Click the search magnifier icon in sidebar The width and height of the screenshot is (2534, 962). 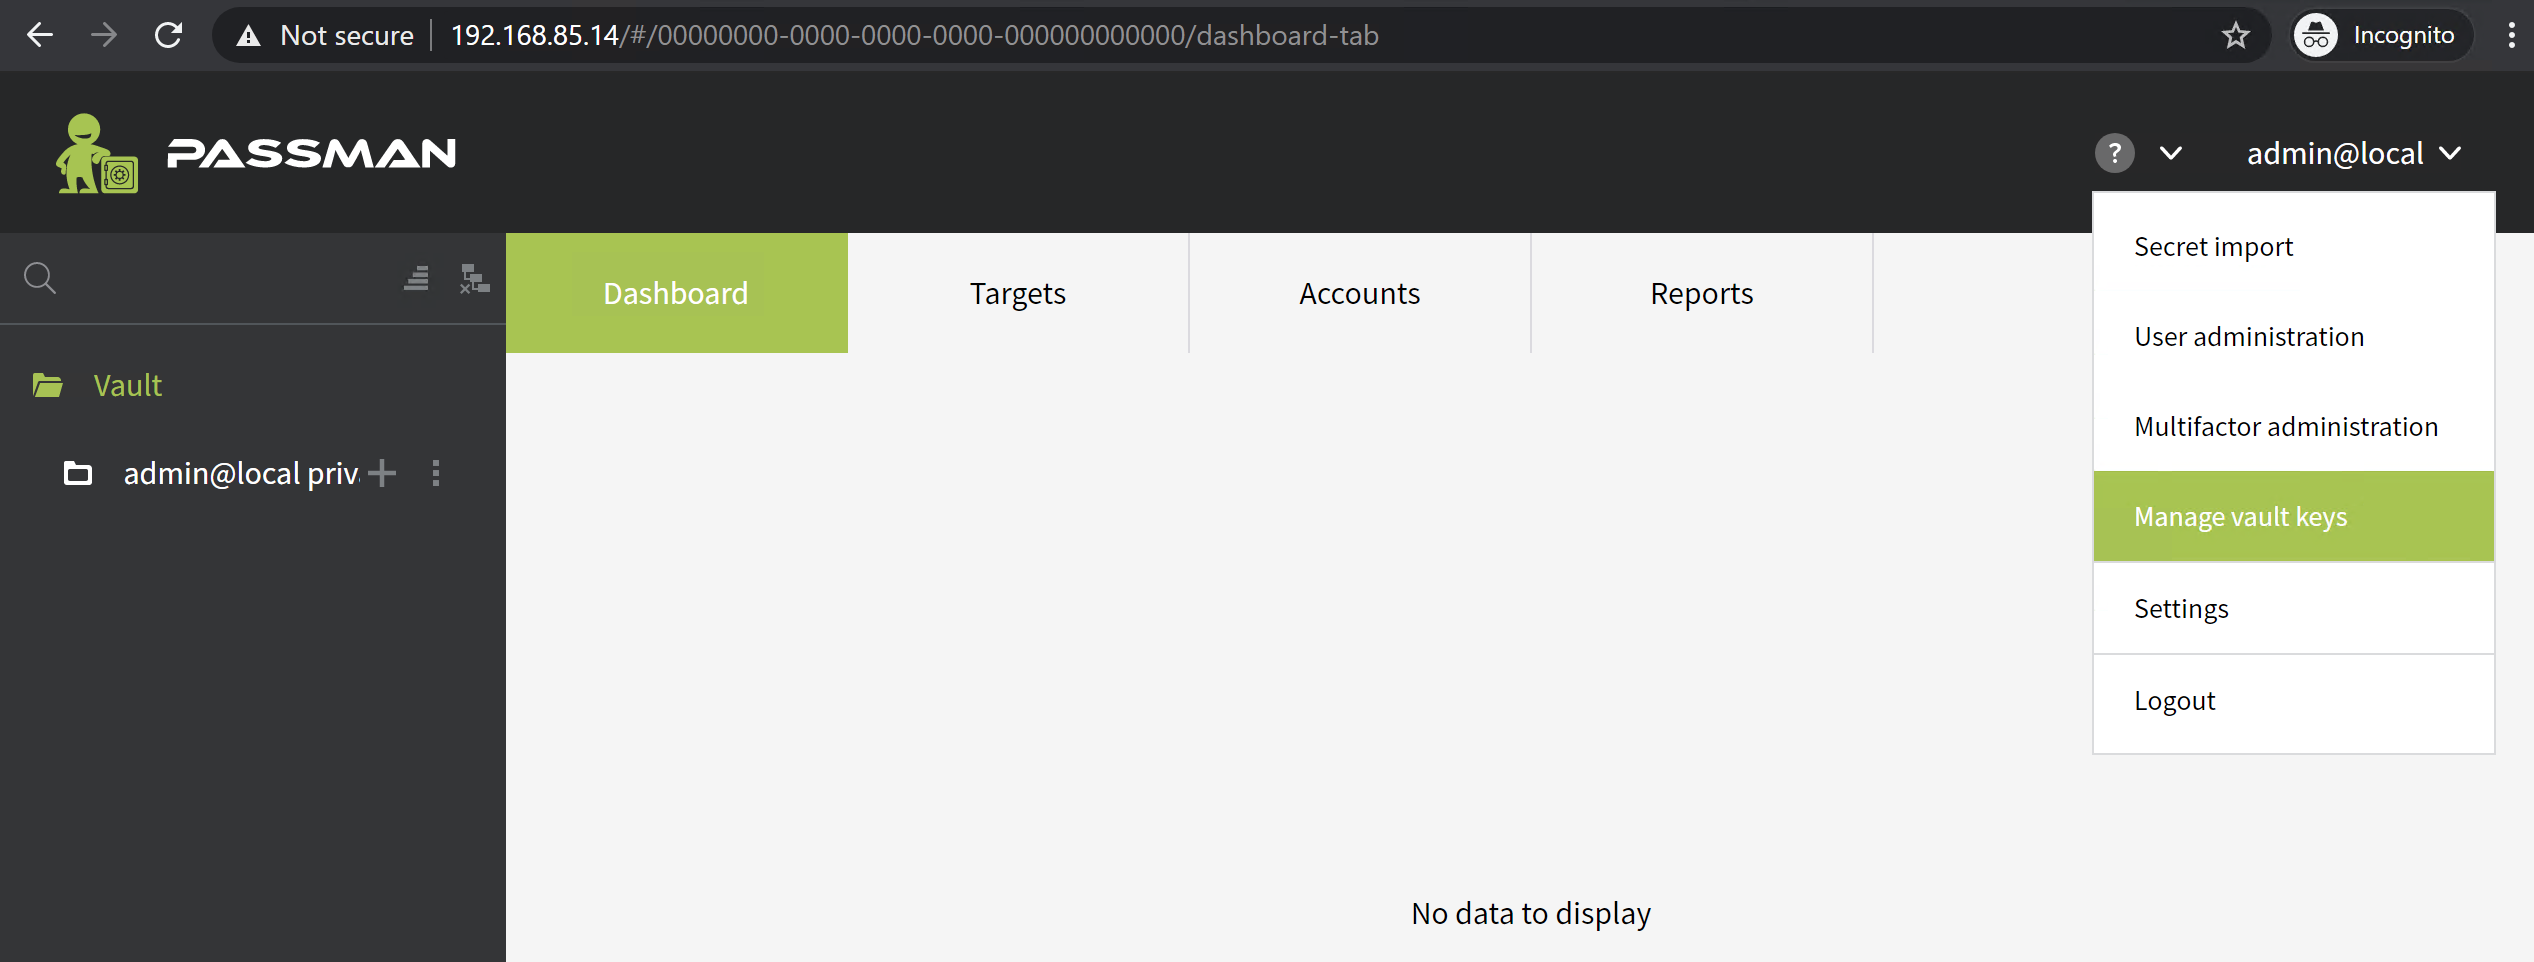tap(40, 278)
